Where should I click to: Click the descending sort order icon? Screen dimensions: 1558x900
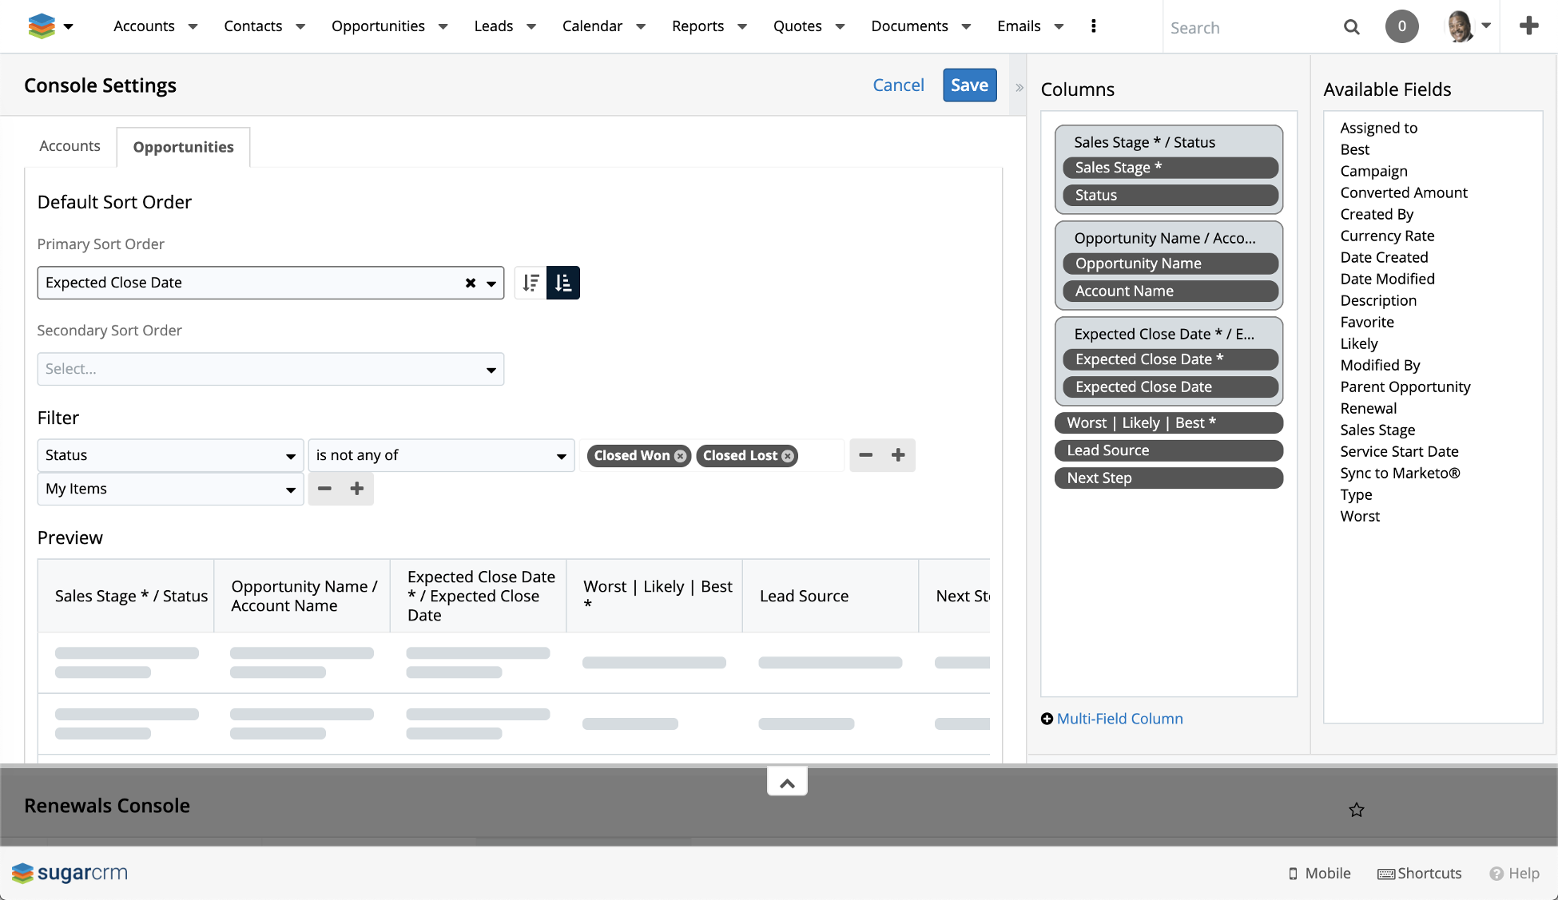531,283
